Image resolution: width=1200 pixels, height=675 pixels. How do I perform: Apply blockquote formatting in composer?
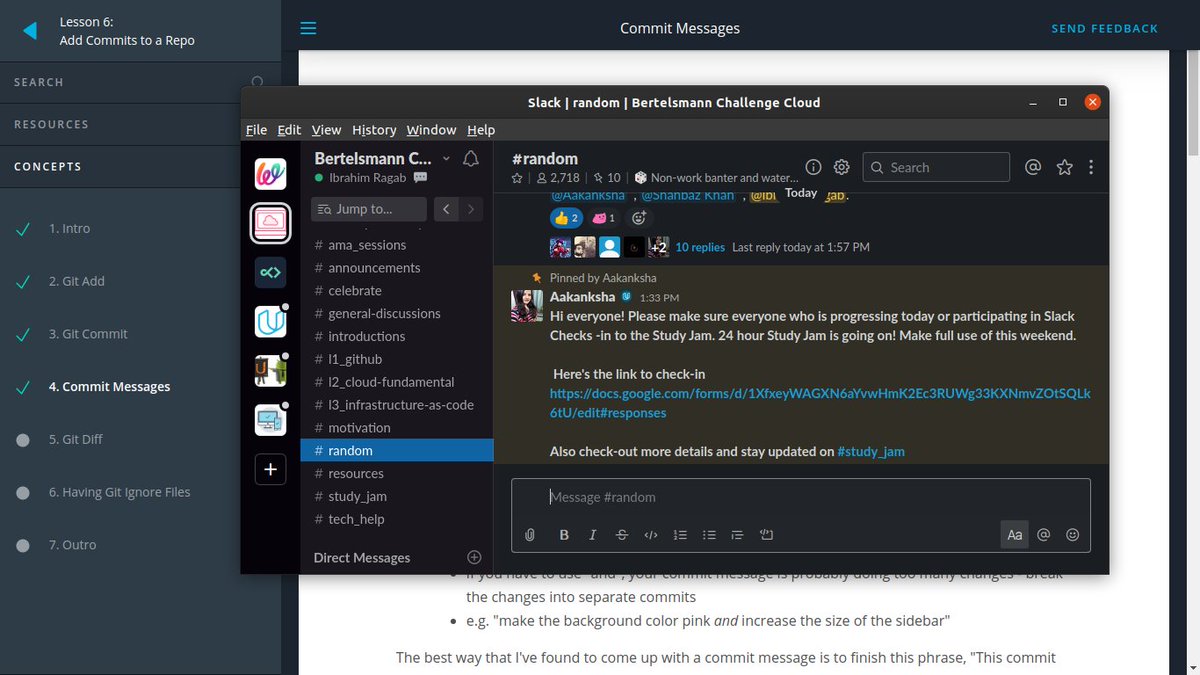point(738,535)
